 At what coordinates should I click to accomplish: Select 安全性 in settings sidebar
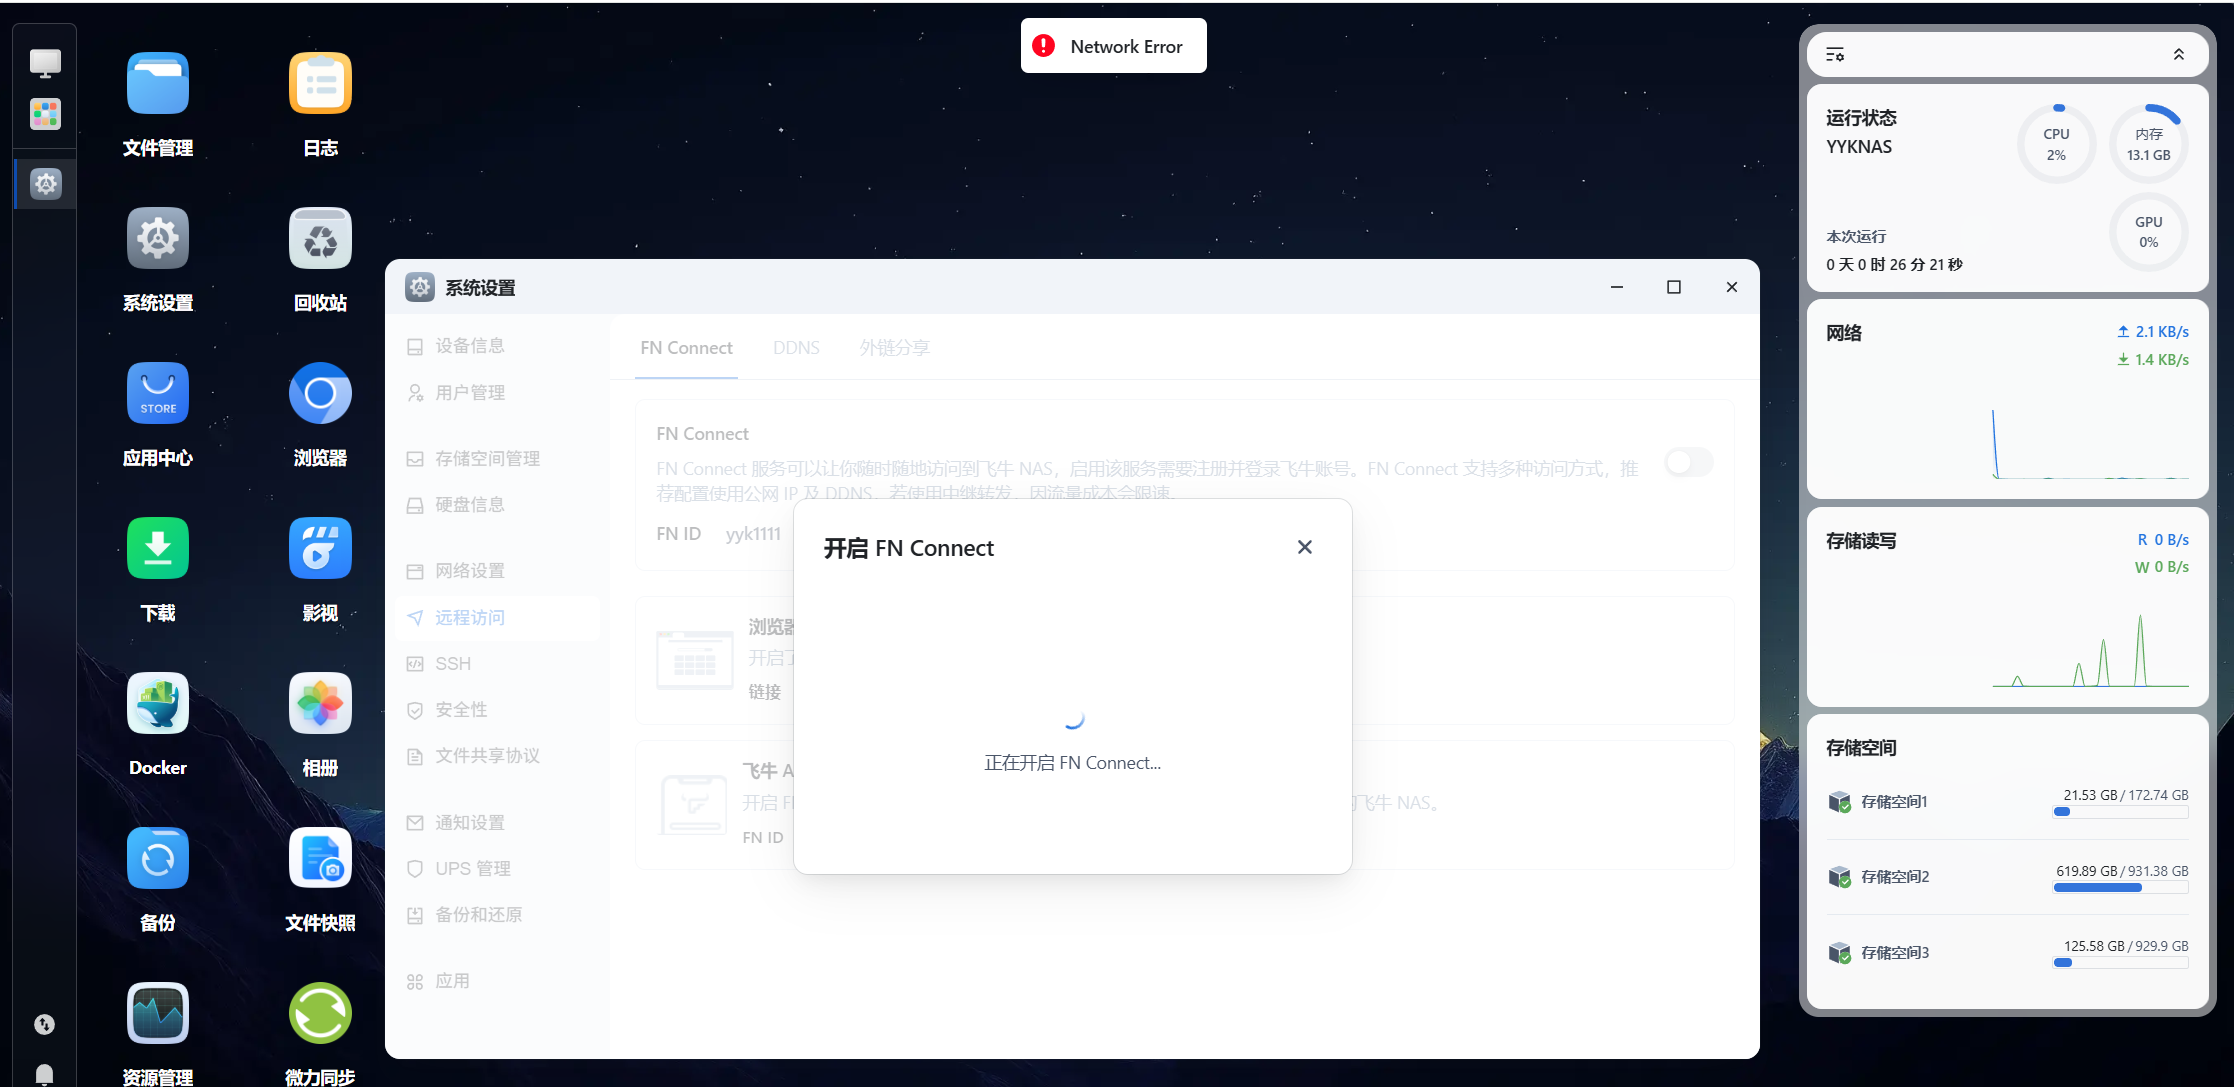coord(498,710)
